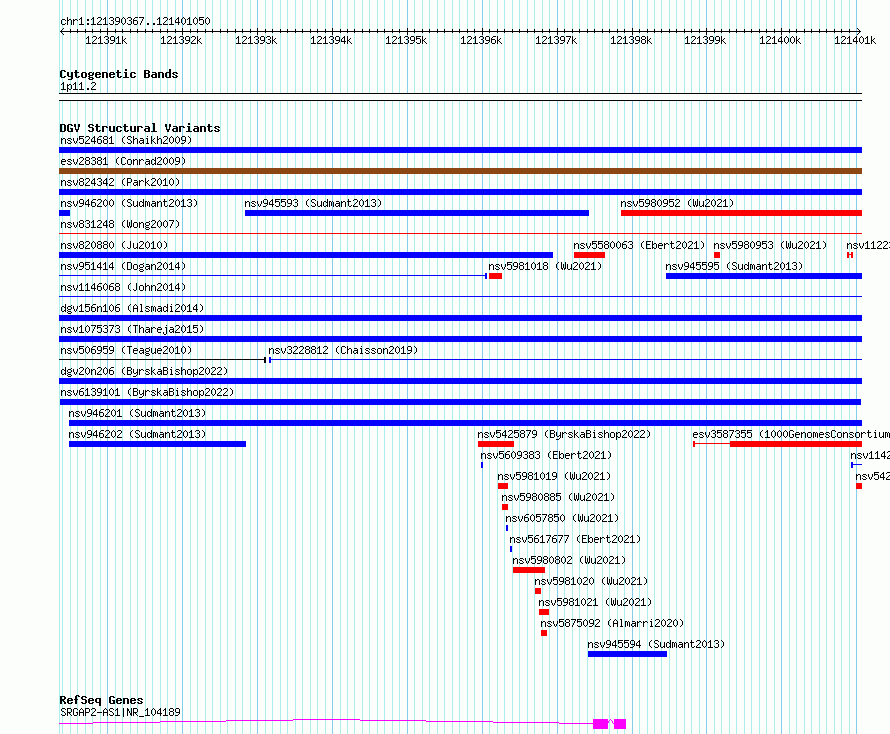
Task: Click red nsv5981020 Wu2021 marker
Action: pyautogui.click(x=538, y=591)
